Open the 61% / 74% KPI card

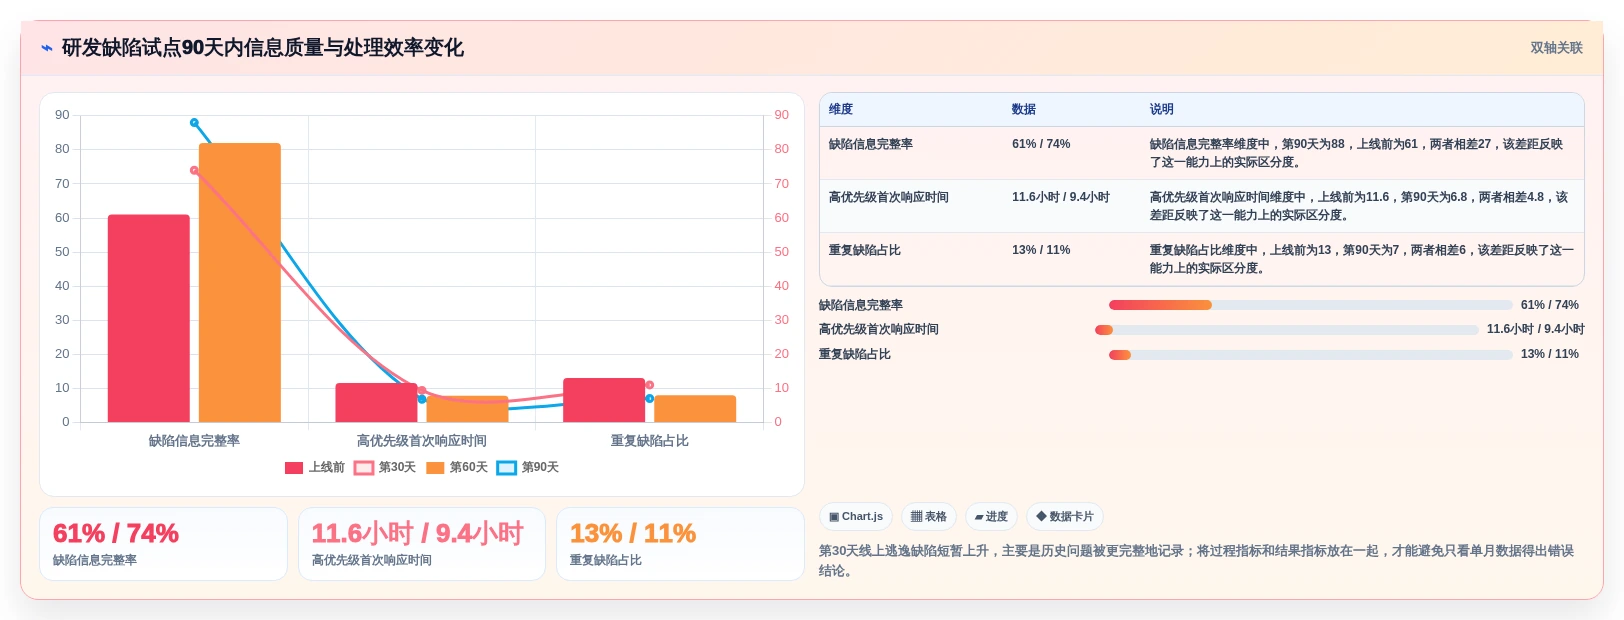point(163,544)
